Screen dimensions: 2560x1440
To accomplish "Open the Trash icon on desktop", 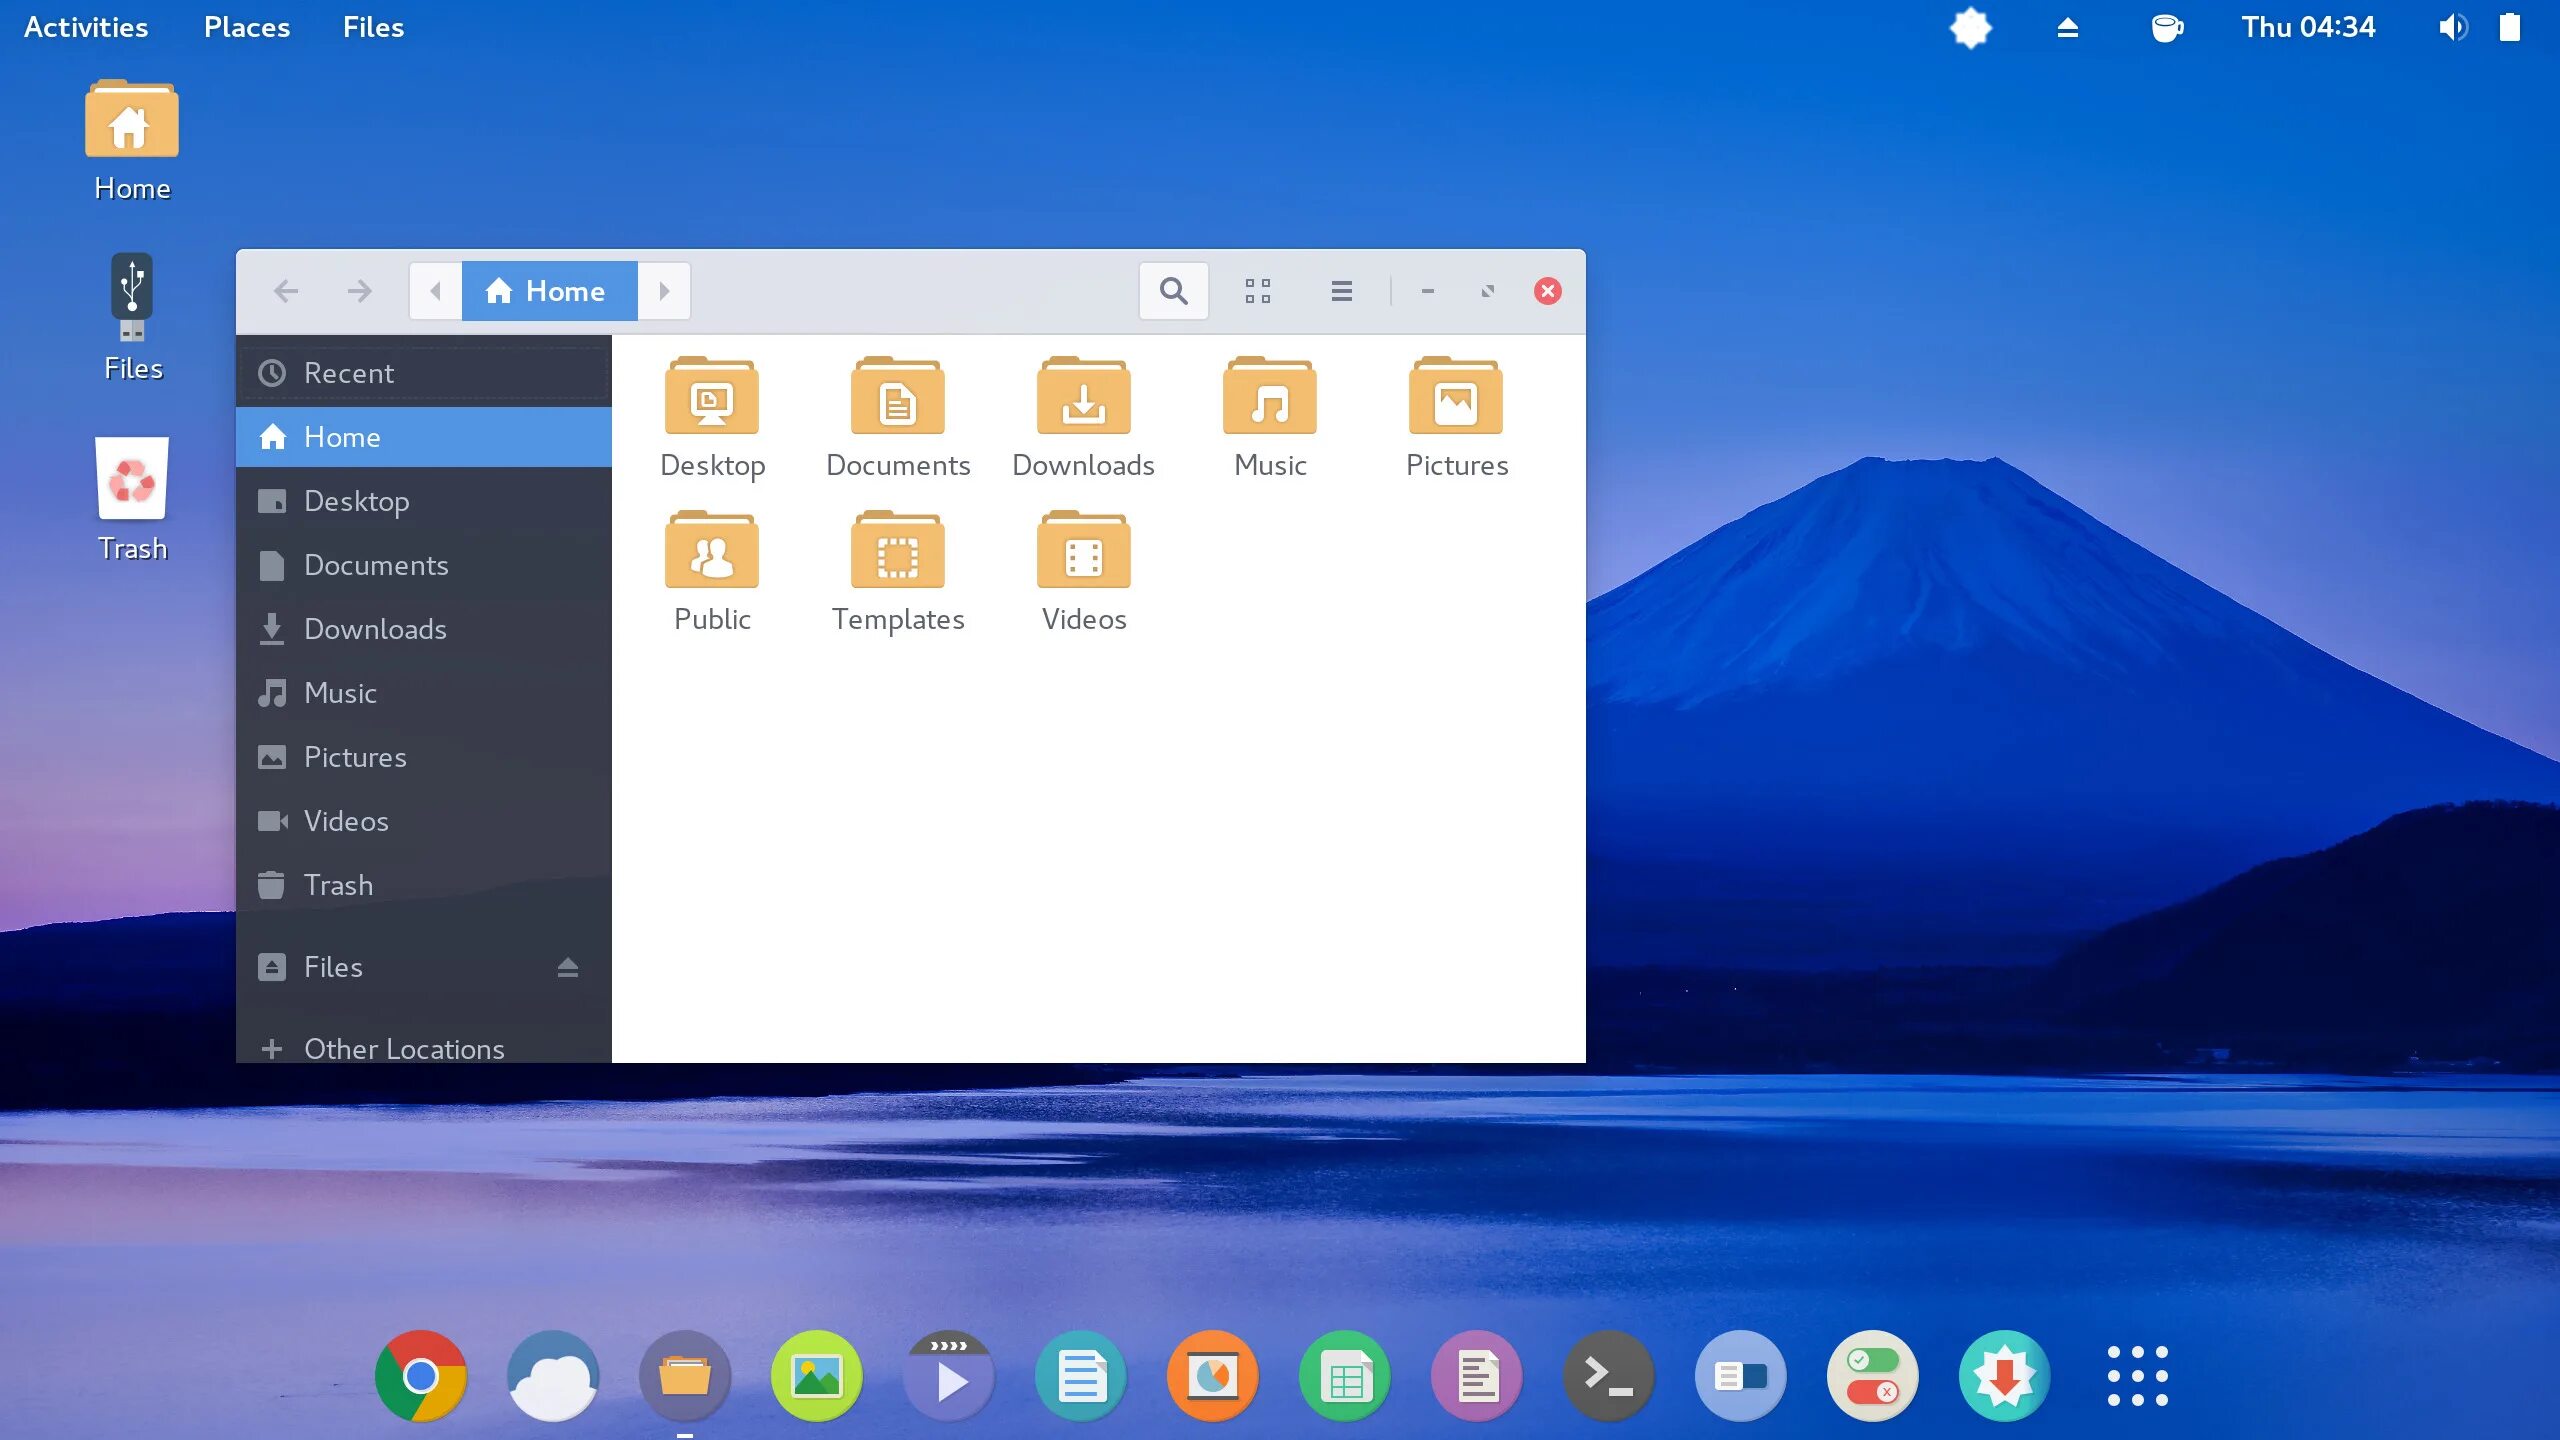I will 132,482.
